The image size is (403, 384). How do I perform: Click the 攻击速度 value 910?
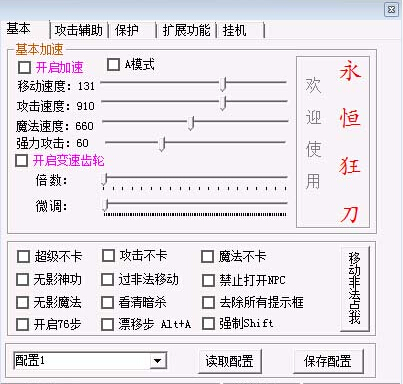coord(86,106)
